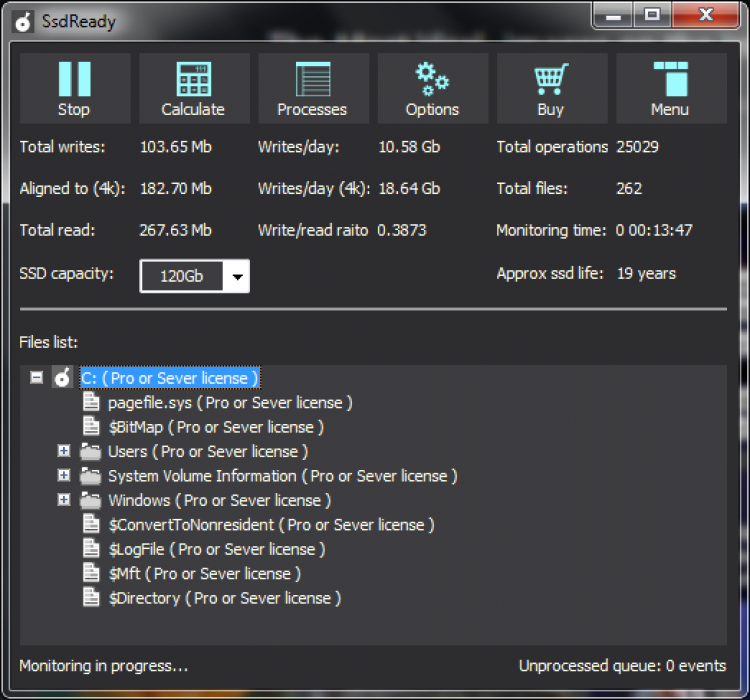This screenshot has width=750, height=700.
Task: Select the $ConvertToNonresident entry
Action: [x=271, y=525]
